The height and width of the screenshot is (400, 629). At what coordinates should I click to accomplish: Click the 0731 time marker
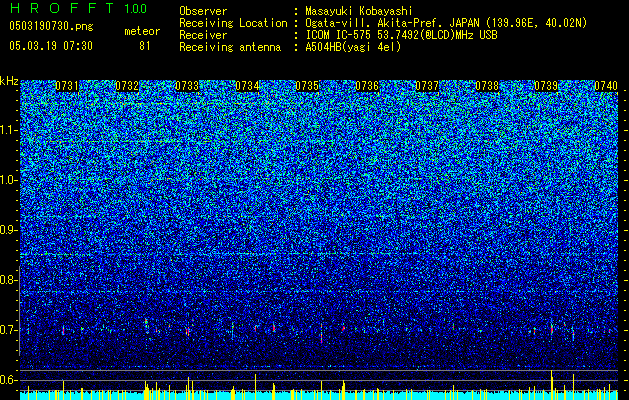point(67,86)
